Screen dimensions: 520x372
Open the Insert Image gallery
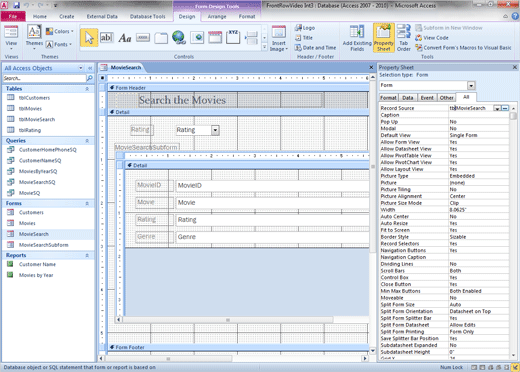(279, 38)
